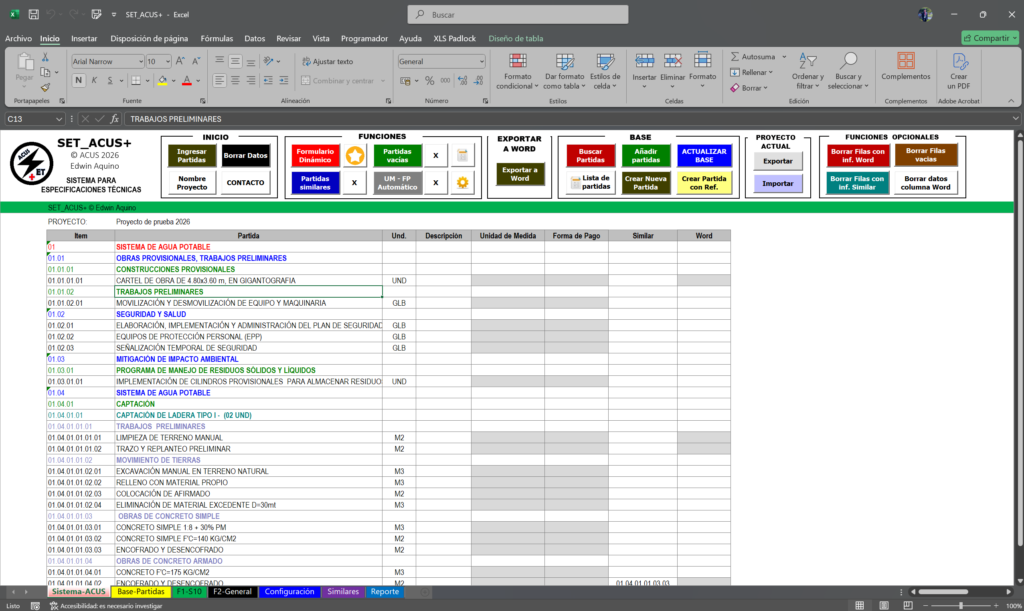This screenshot has width=1024, height=611.
Task: Expand the General number format dropdown
Action: (x=480, y=61)
